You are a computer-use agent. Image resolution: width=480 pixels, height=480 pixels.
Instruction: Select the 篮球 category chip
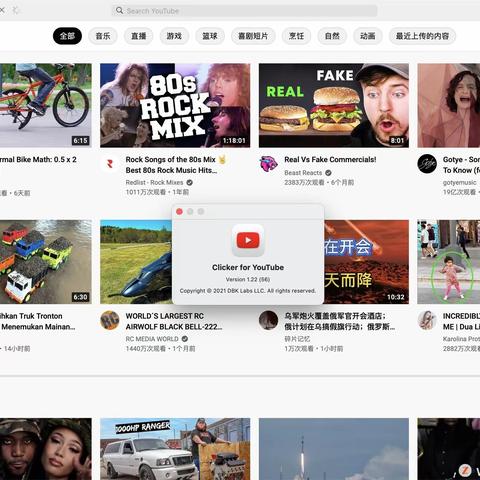tap(210, 36)
